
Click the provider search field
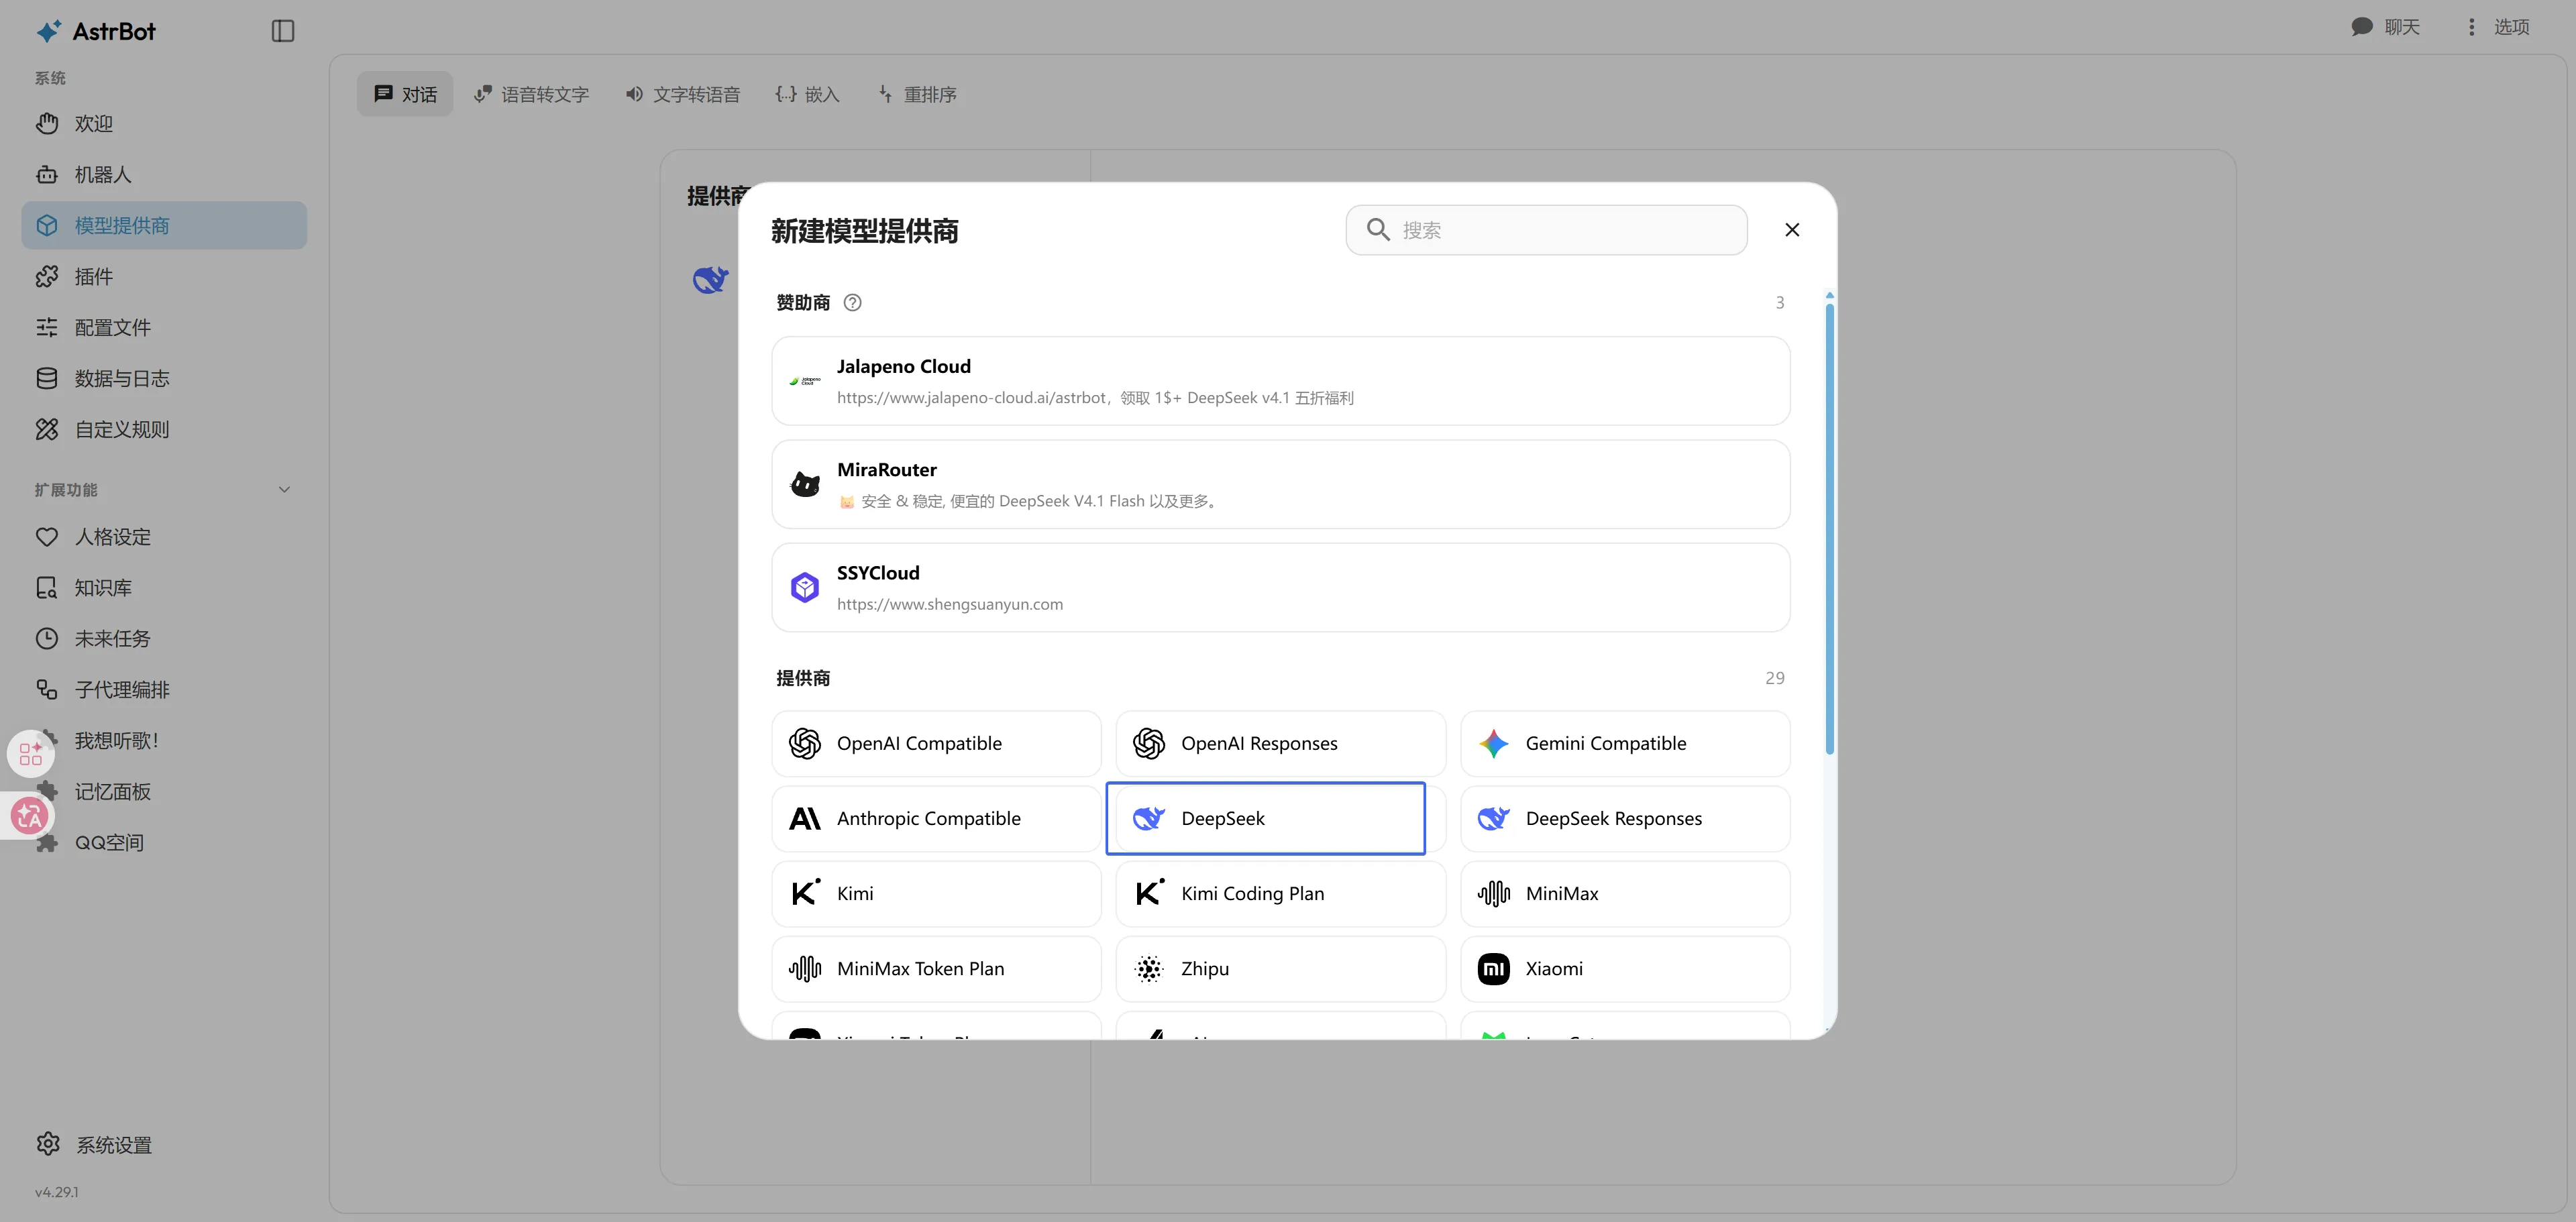point(1546,230)
